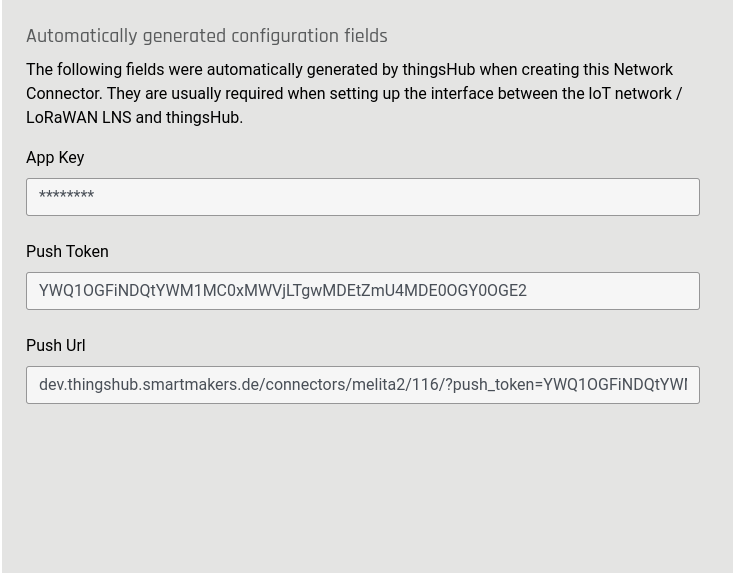The image size is (734, 573).
Task: Click the token value starting with YWQ1OGFi
Action: [x=282, y=291]
